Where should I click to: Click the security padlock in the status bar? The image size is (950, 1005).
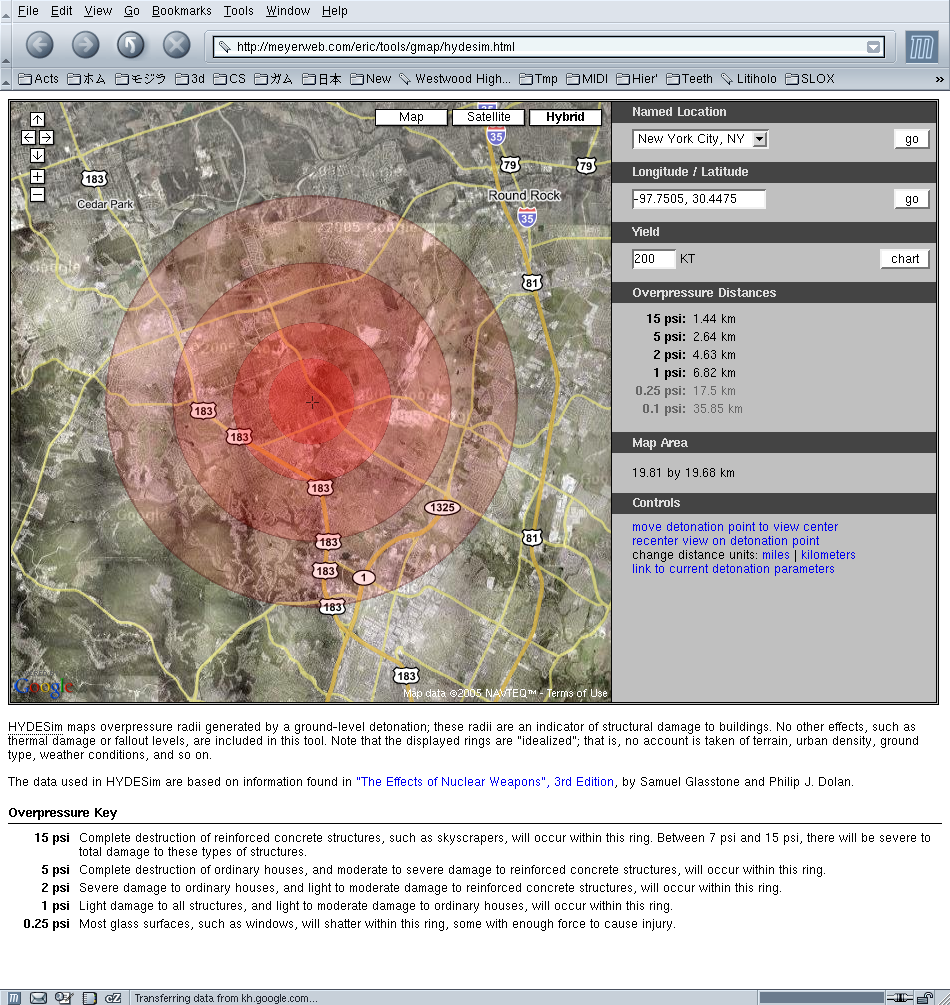[x=924, y=997]
